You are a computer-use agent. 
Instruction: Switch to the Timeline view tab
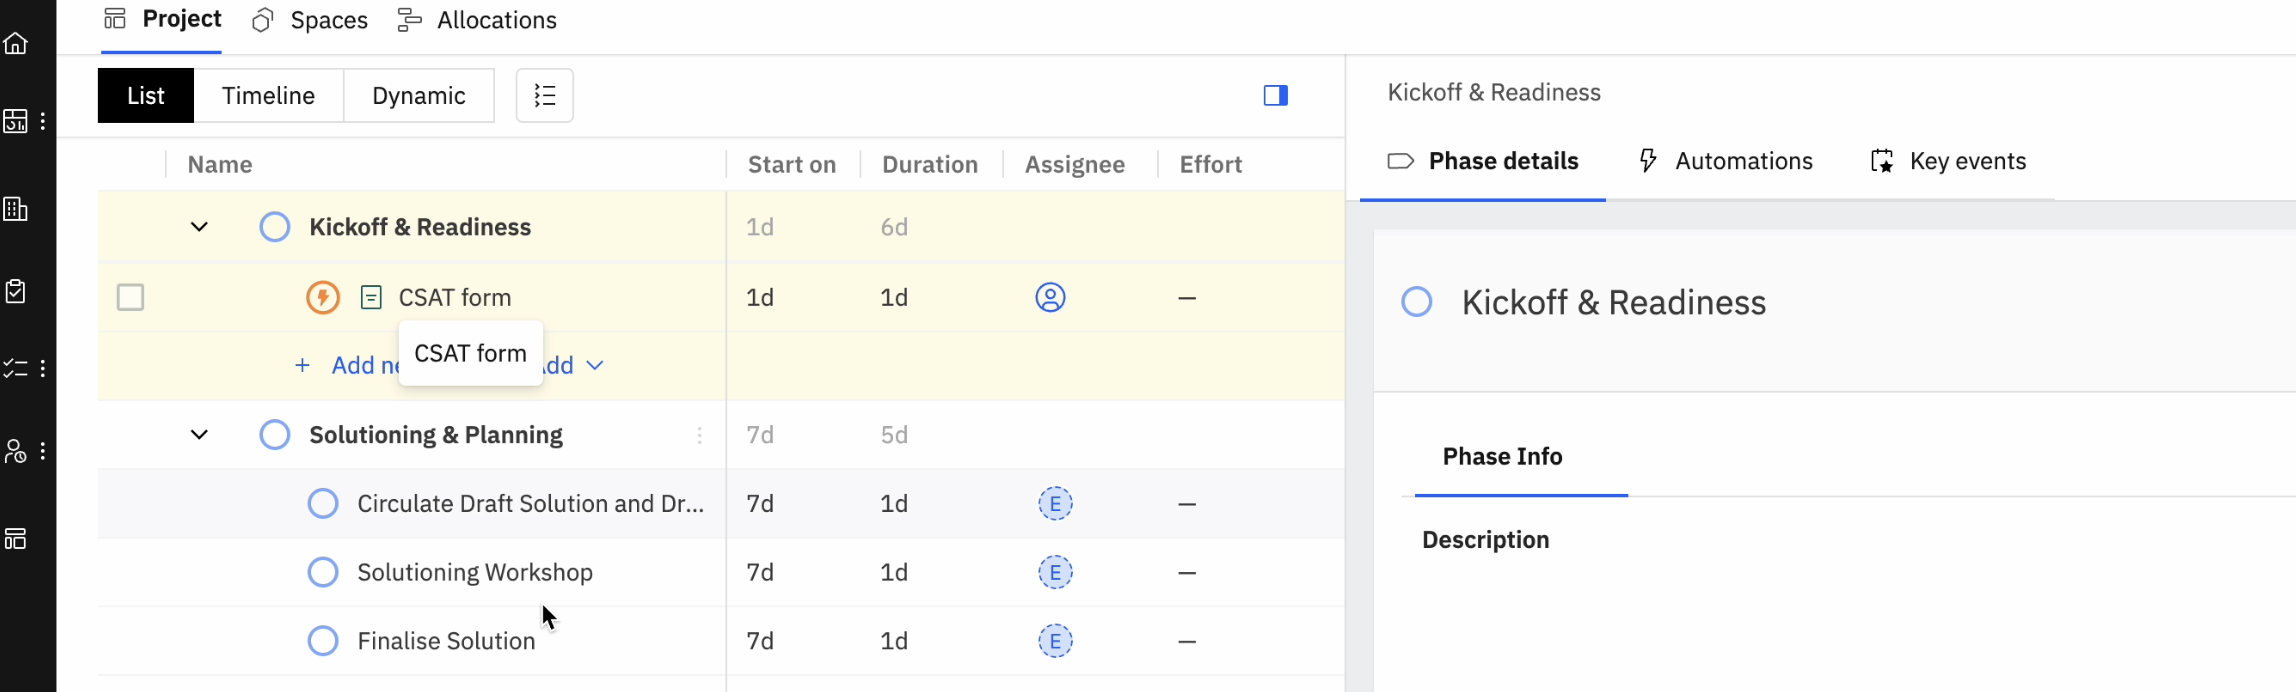268,96
